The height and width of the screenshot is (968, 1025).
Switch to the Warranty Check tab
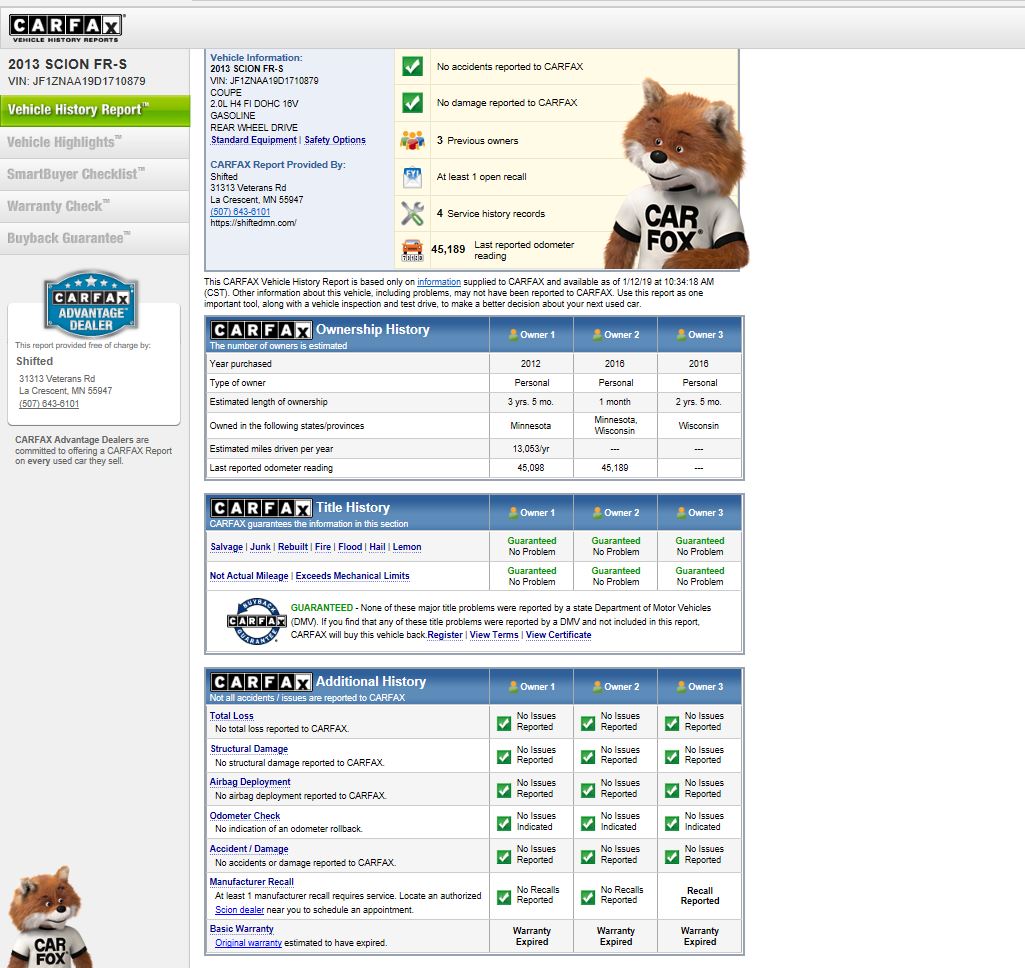pyautogui.click(x=95, y=207)
